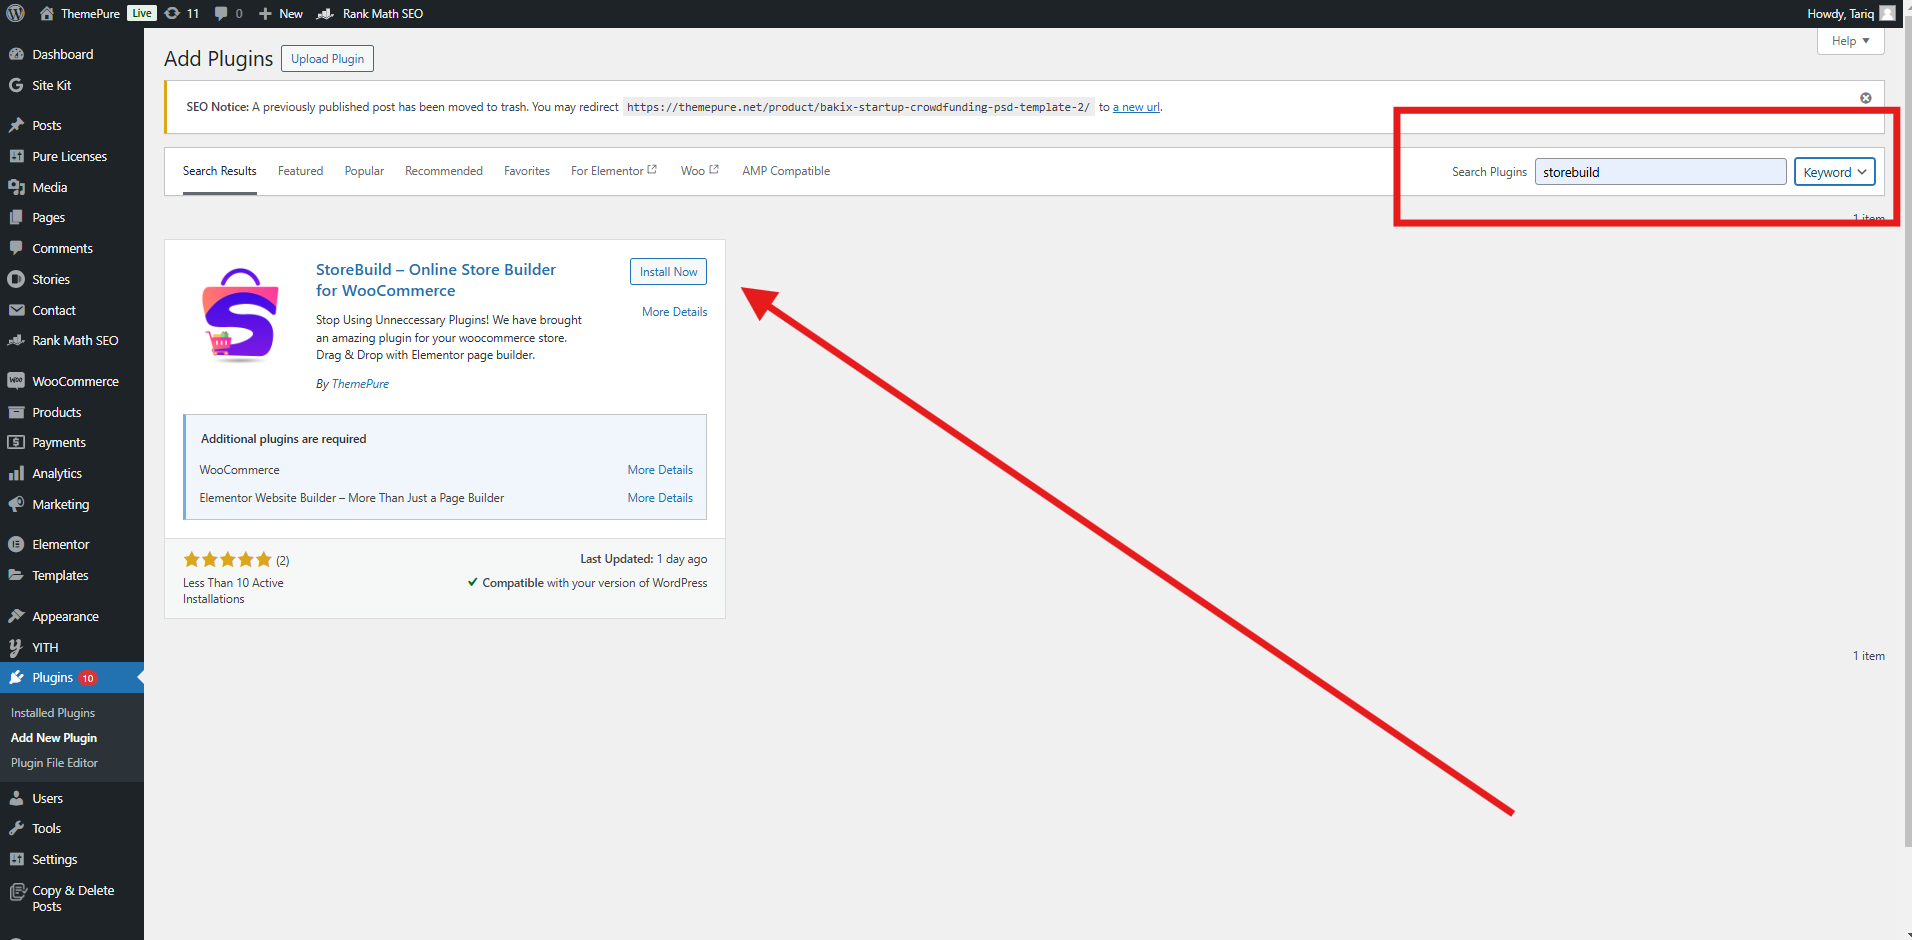Click the Appearance brush icon
Image resolution: width=1912 pixels, height=940 pixels.
(x=16, y=616)
